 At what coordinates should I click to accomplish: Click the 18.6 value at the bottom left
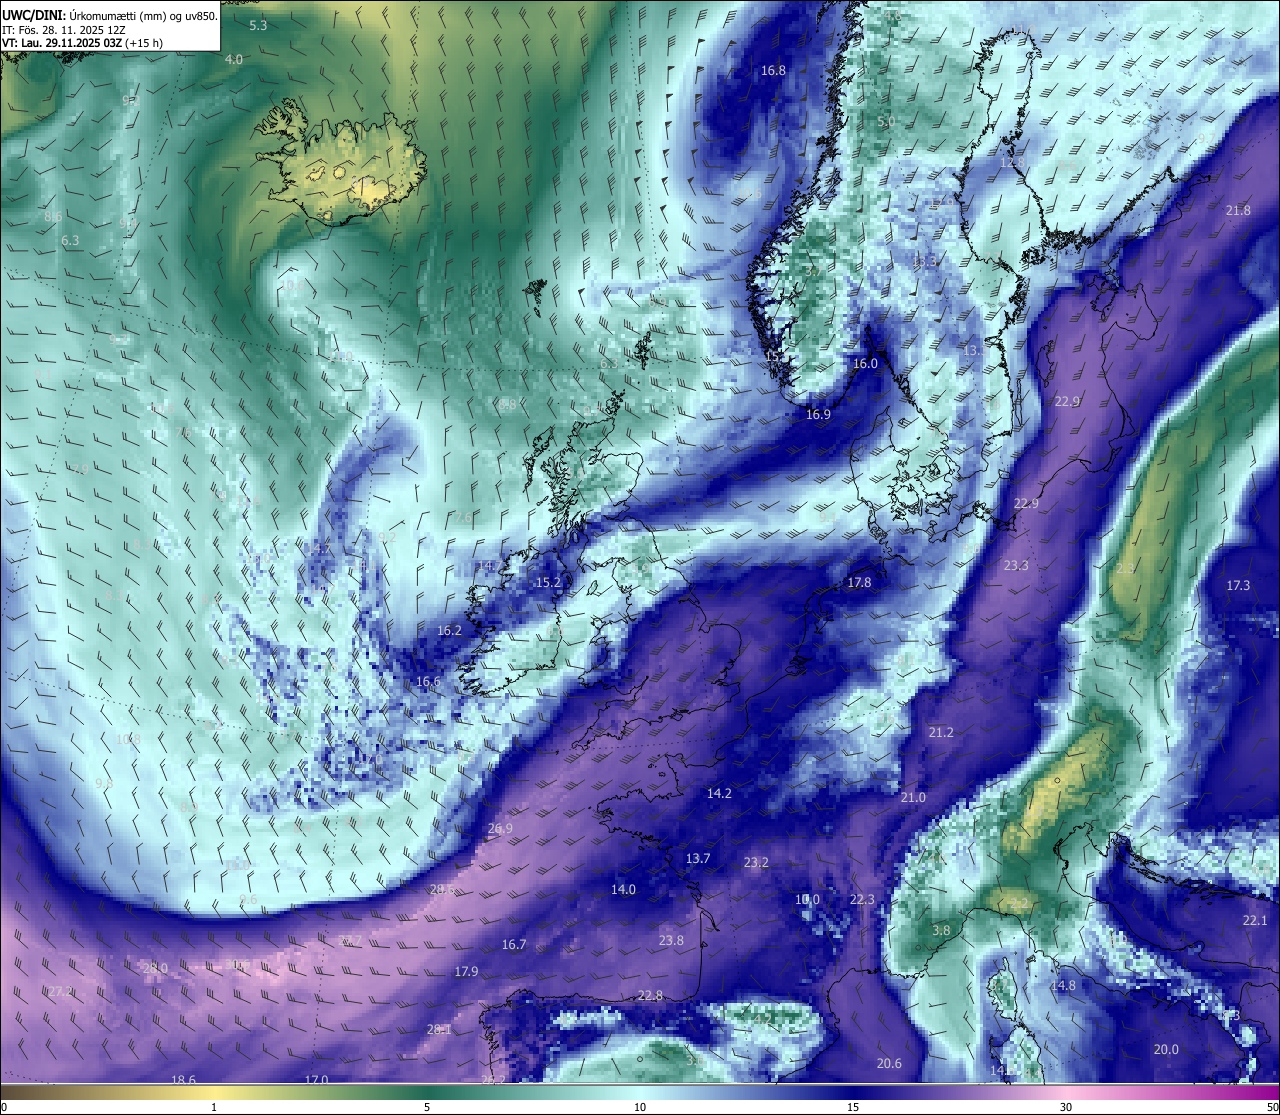[x=183, y=1080]
